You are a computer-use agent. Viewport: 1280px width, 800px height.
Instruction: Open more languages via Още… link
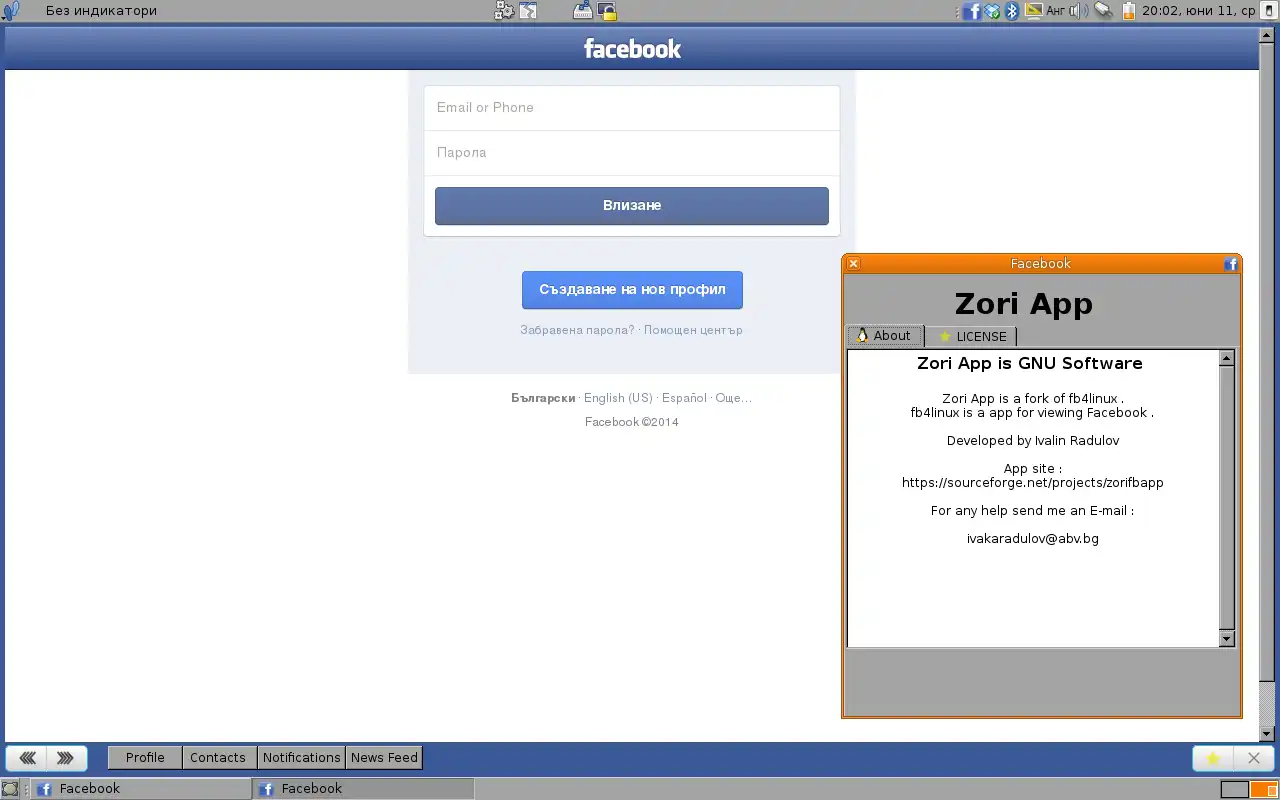[x=733, y=398]
